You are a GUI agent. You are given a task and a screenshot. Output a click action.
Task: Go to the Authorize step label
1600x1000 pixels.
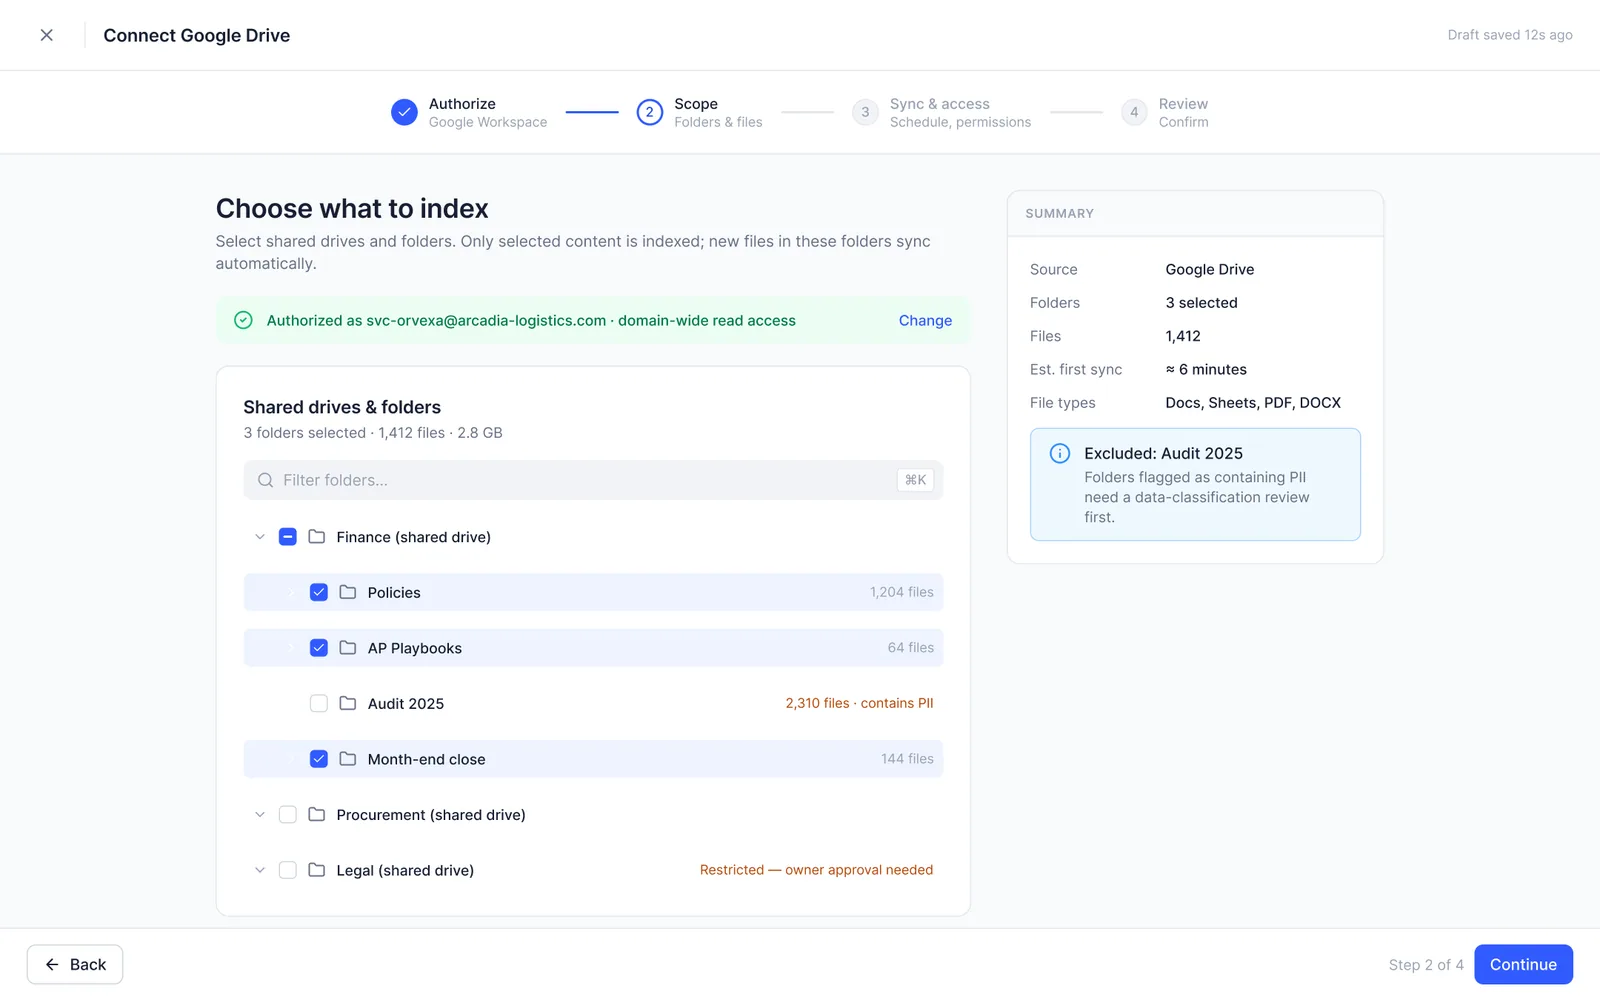[462, 104]
